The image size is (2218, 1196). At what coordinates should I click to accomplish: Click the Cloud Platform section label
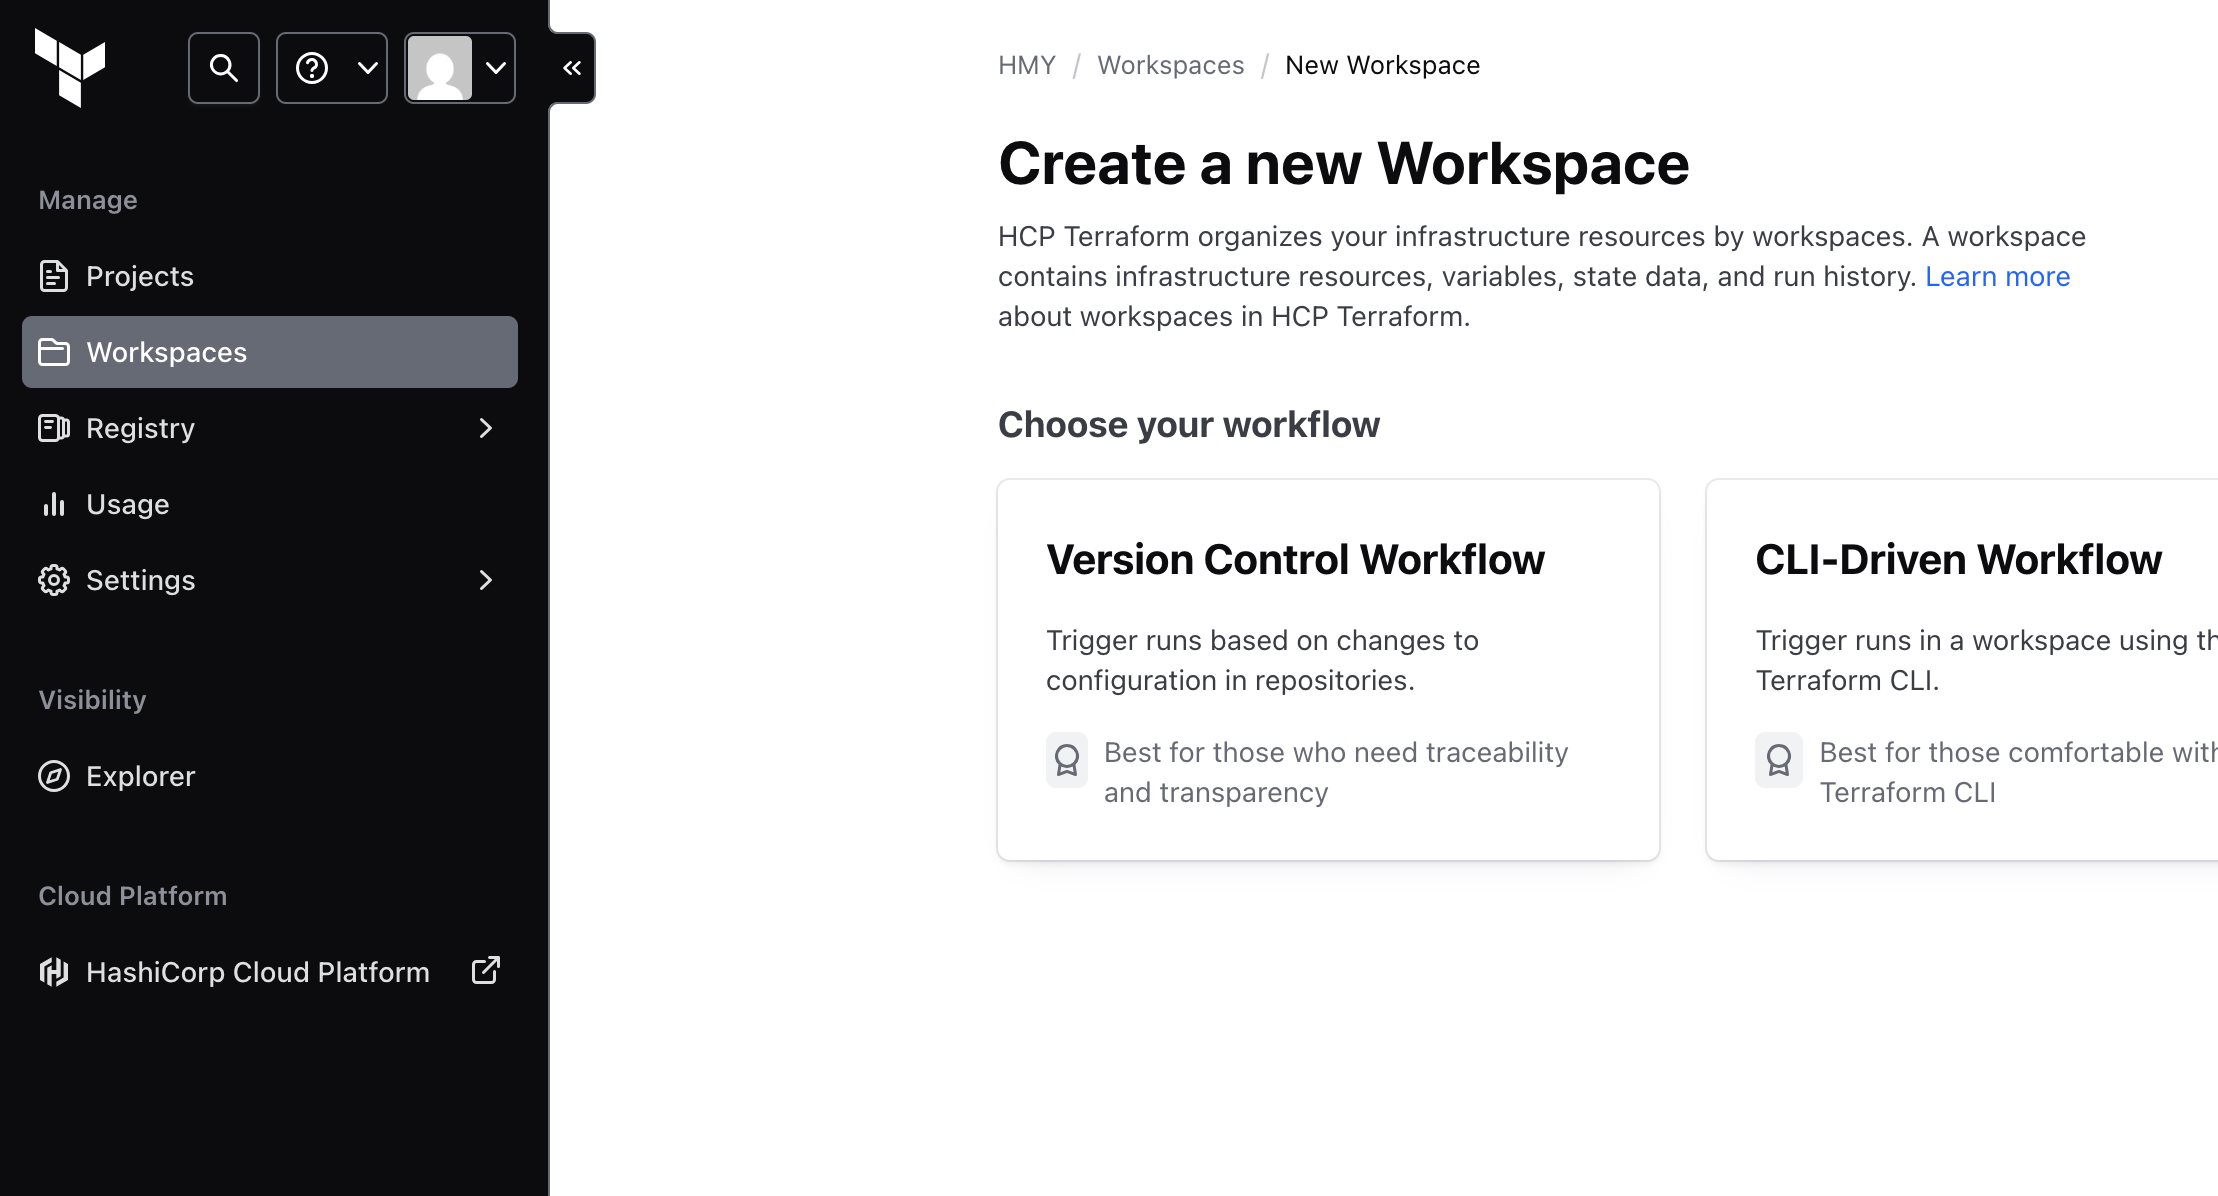coord(132,896)
